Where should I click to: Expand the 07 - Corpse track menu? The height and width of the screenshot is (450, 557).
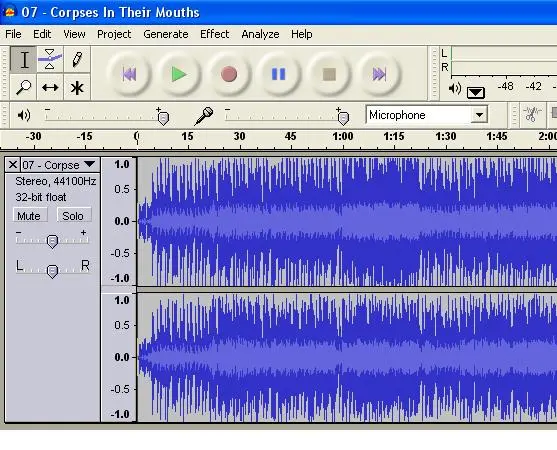[90, 164]
